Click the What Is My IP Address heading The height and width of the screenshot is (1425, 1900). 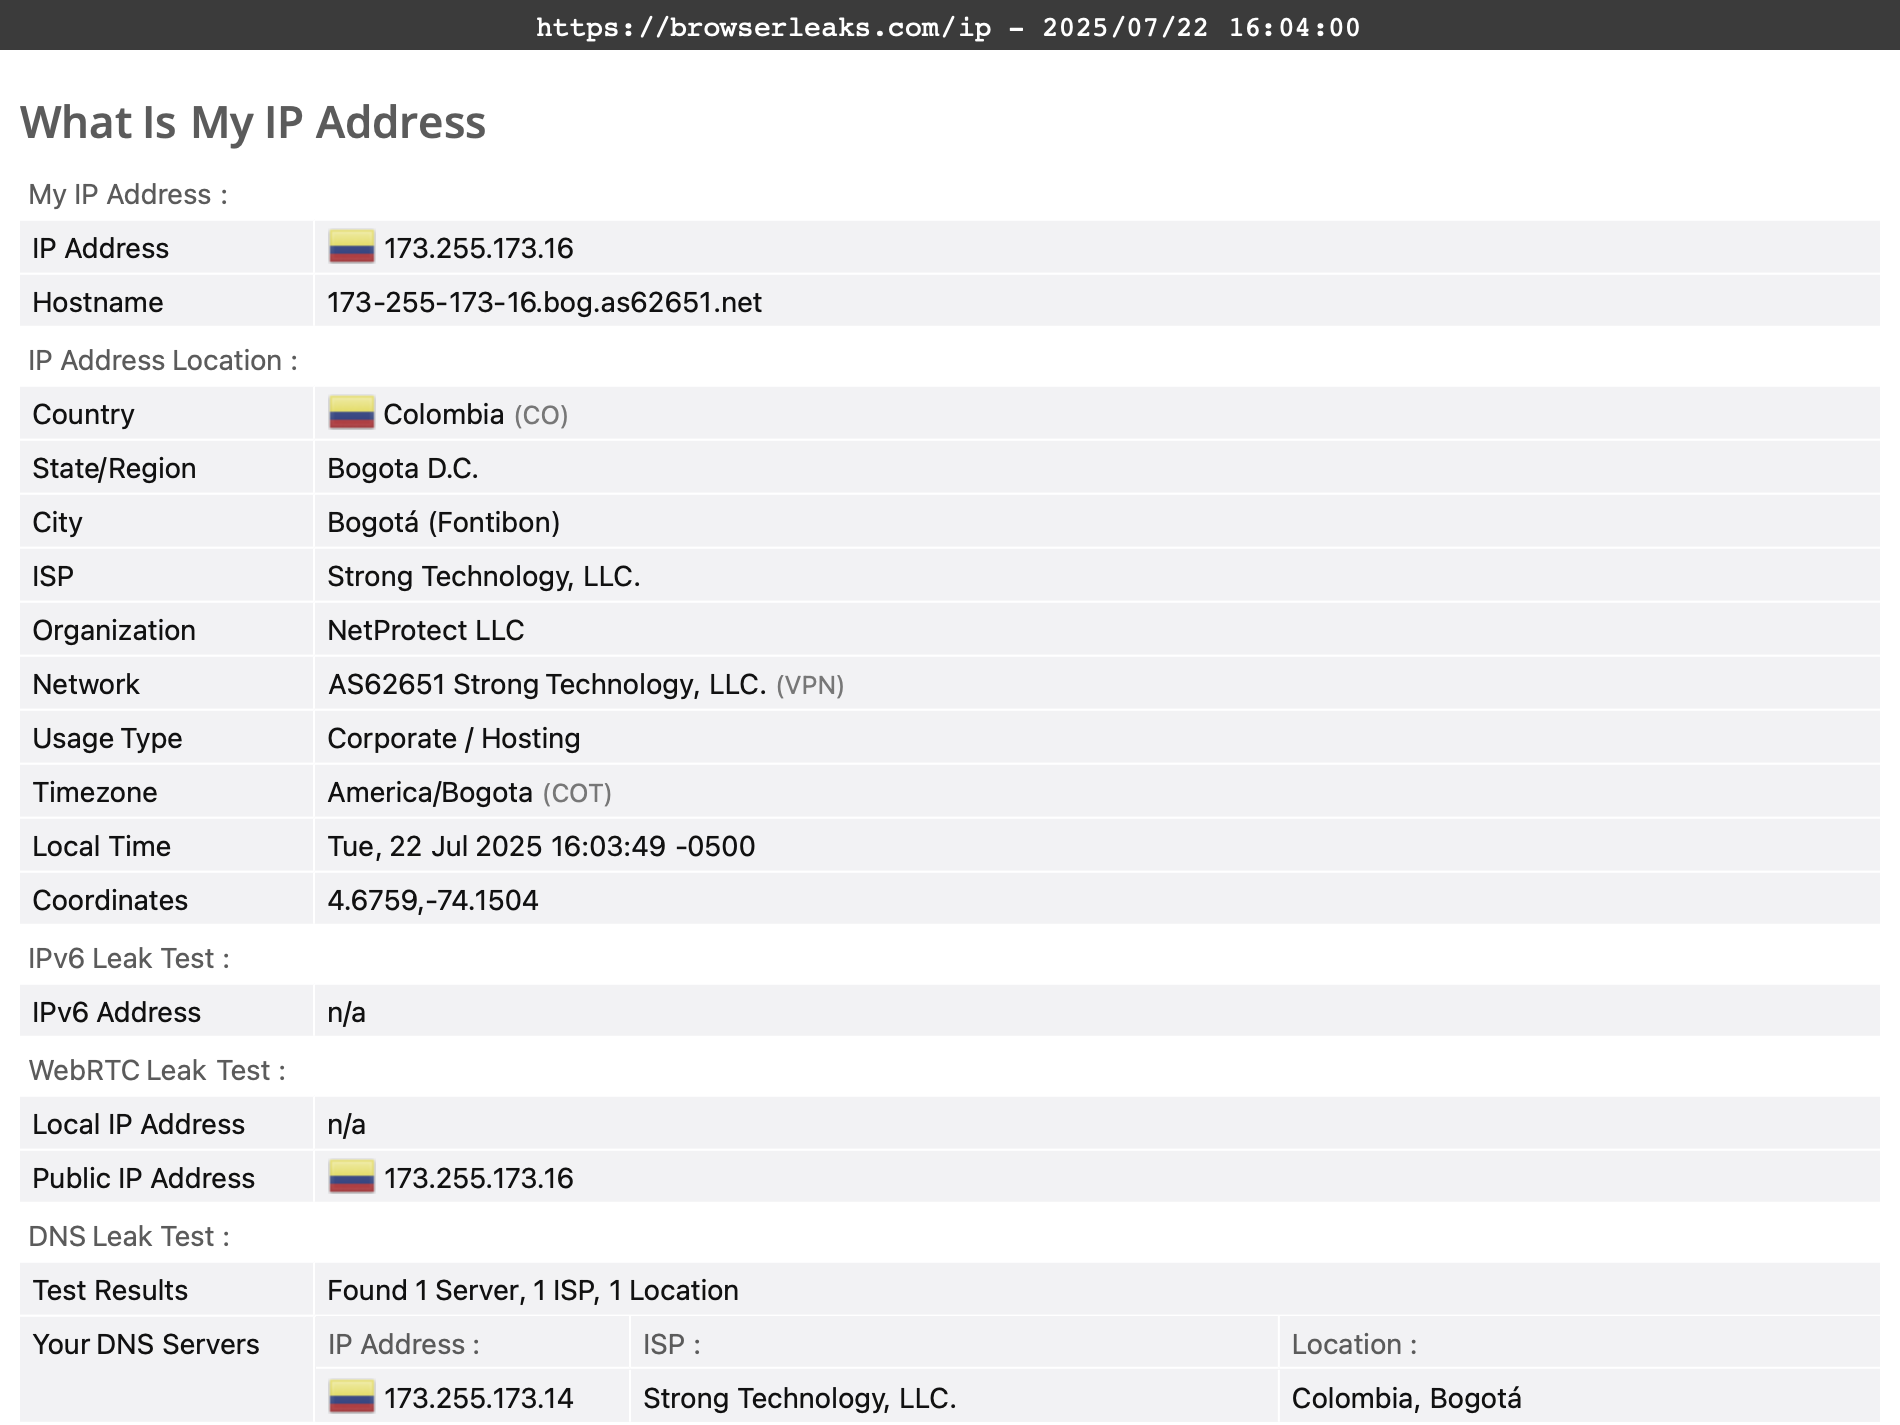coord(253,122)
